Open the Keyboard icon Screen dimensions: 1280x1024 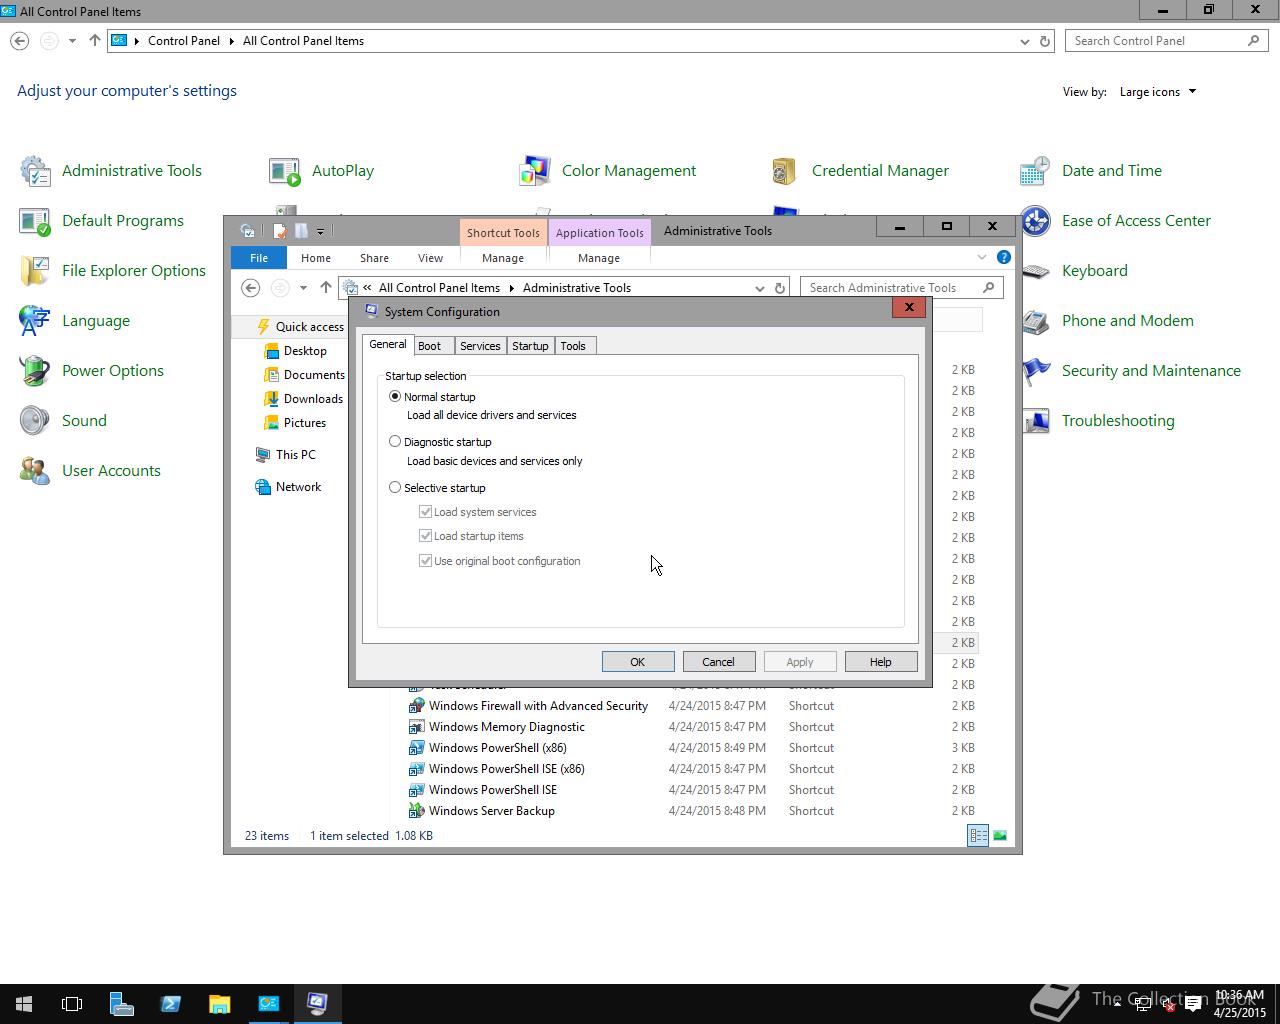click(1035, 271)
